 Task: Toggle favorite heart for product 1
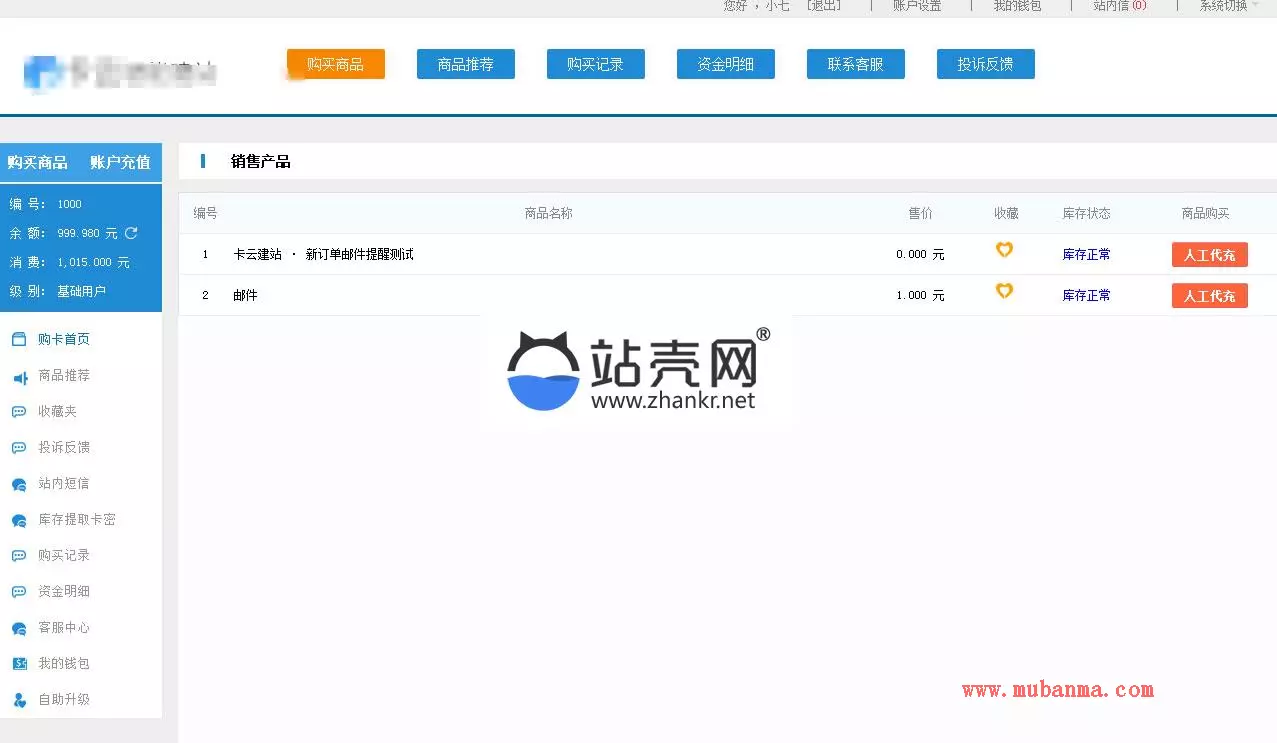[1004, 250]
